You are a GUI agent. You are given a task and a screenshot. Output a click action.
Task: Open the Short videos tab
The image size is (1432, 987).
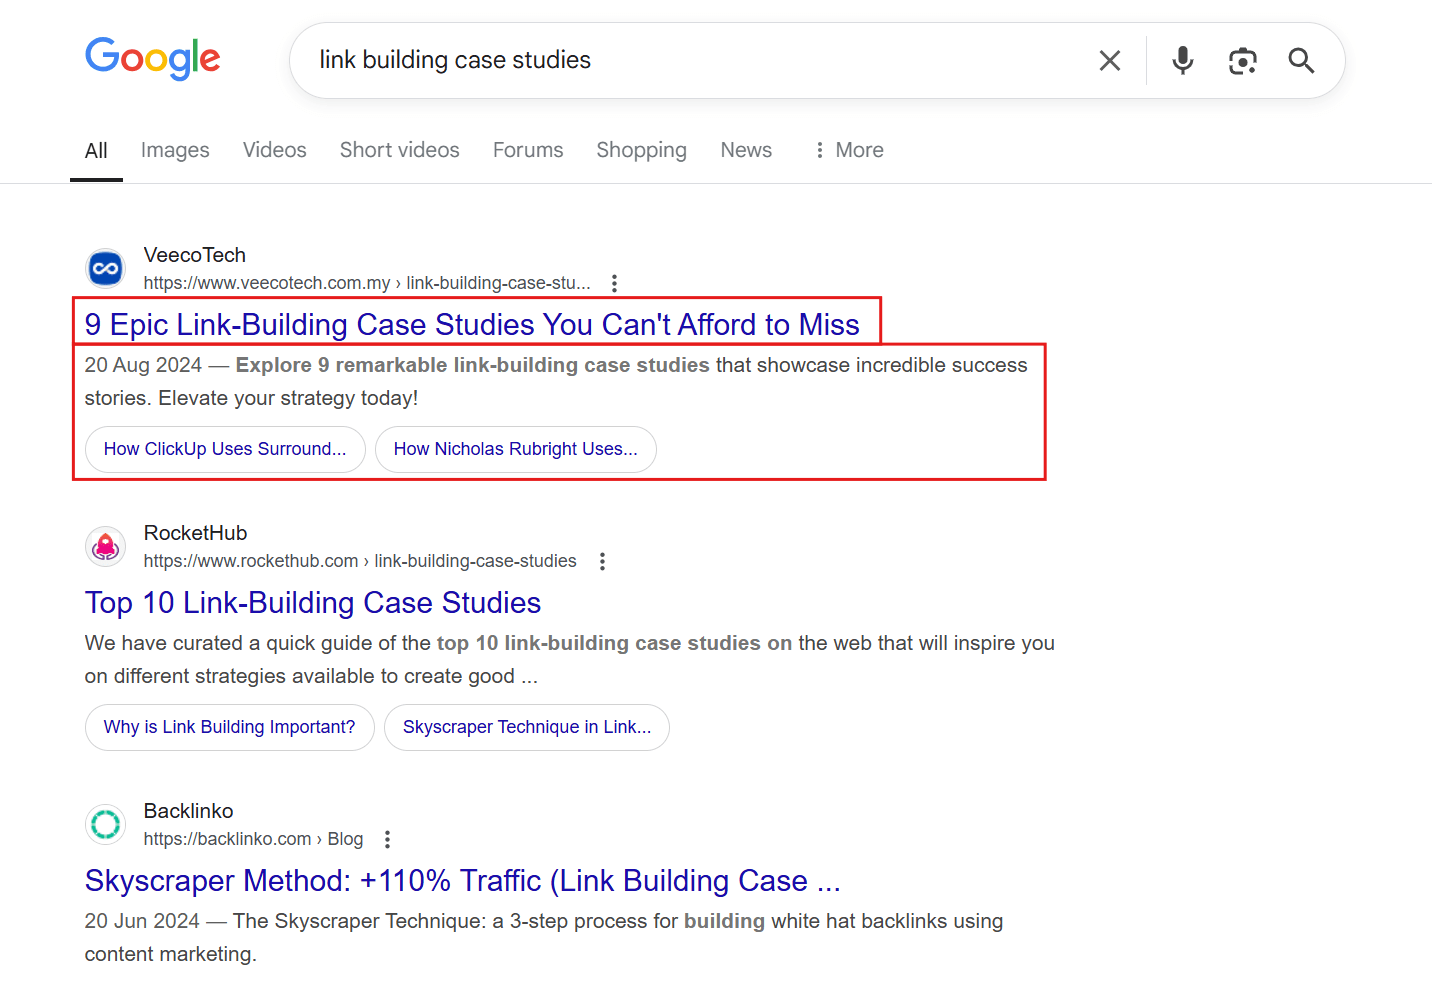tap(400, 150)
